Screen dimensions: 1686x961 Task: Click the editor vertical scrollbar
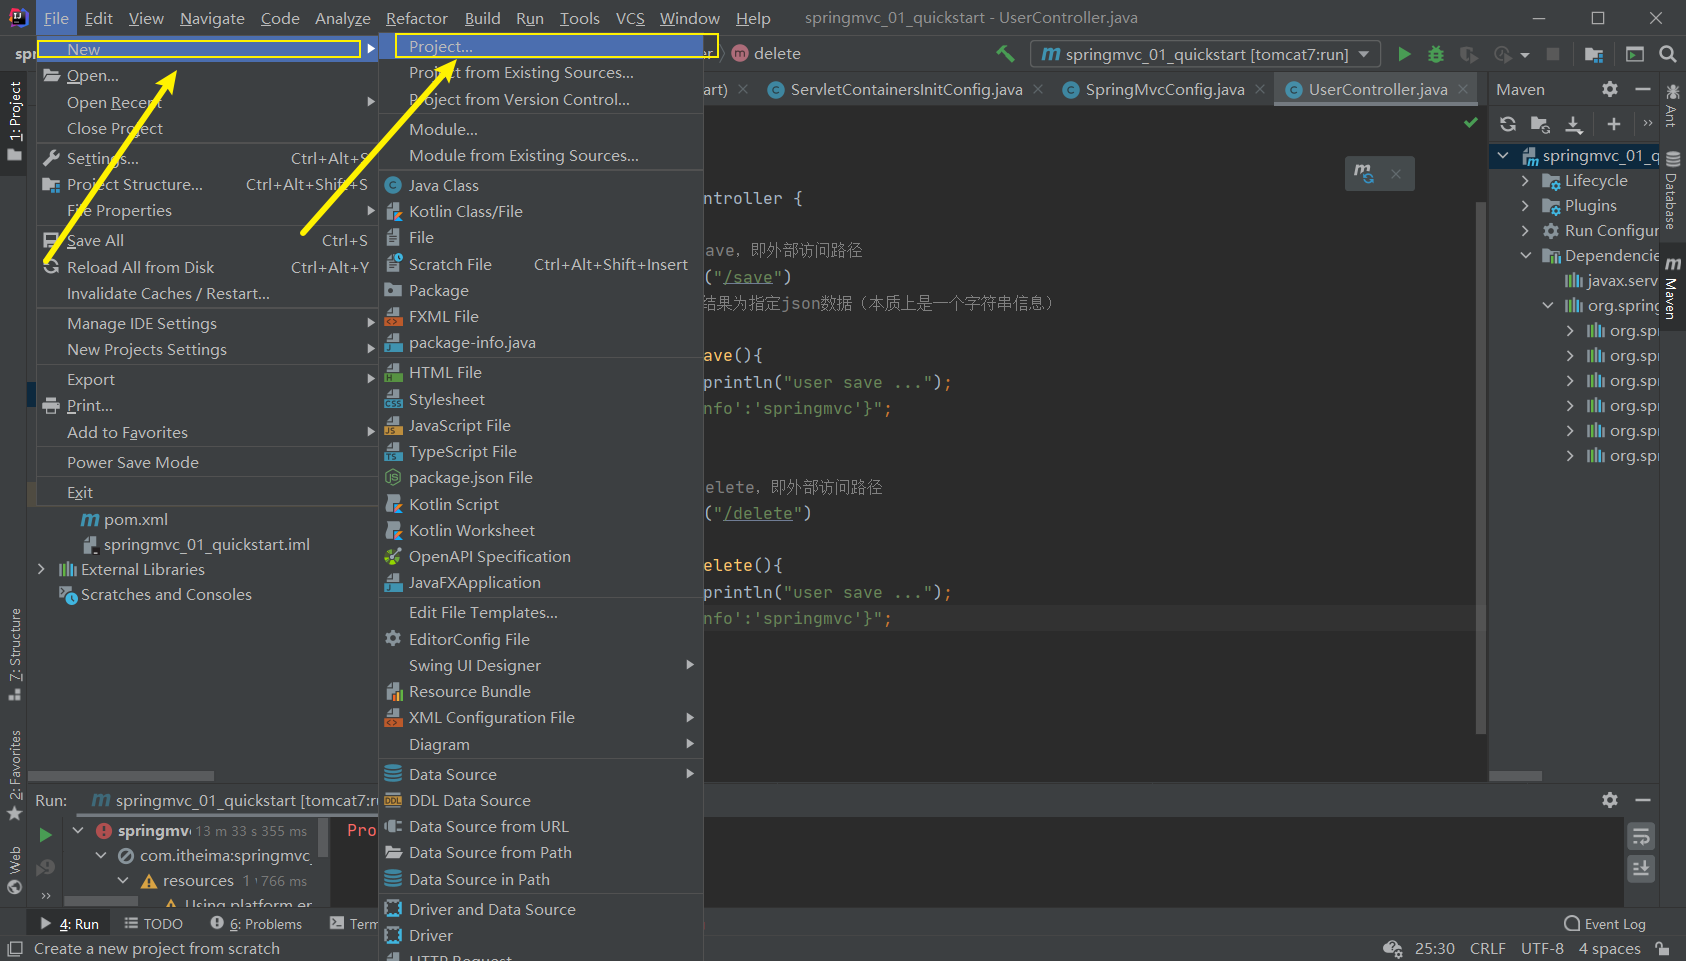tap(1481, 468)
